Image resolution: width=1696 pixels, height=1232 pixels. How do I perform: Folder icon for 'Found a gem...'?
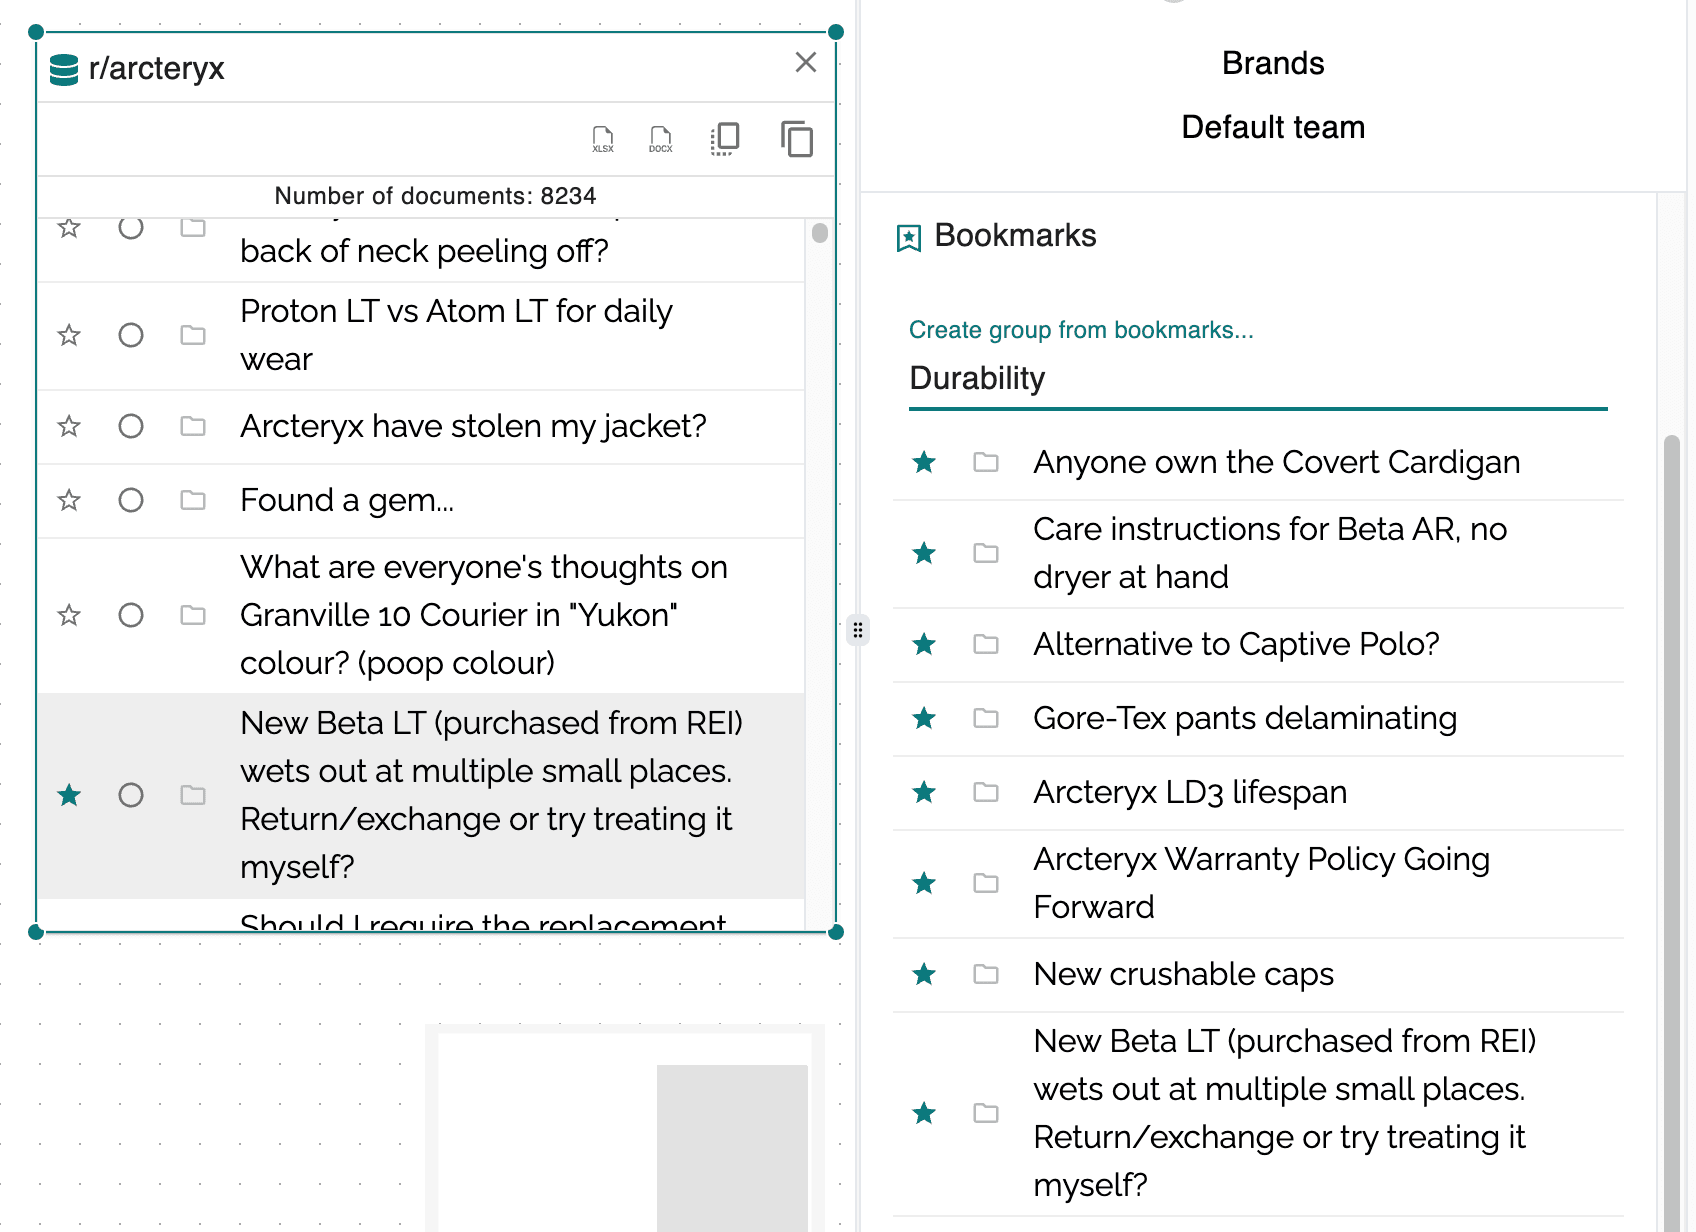click(x=193, y=500)
